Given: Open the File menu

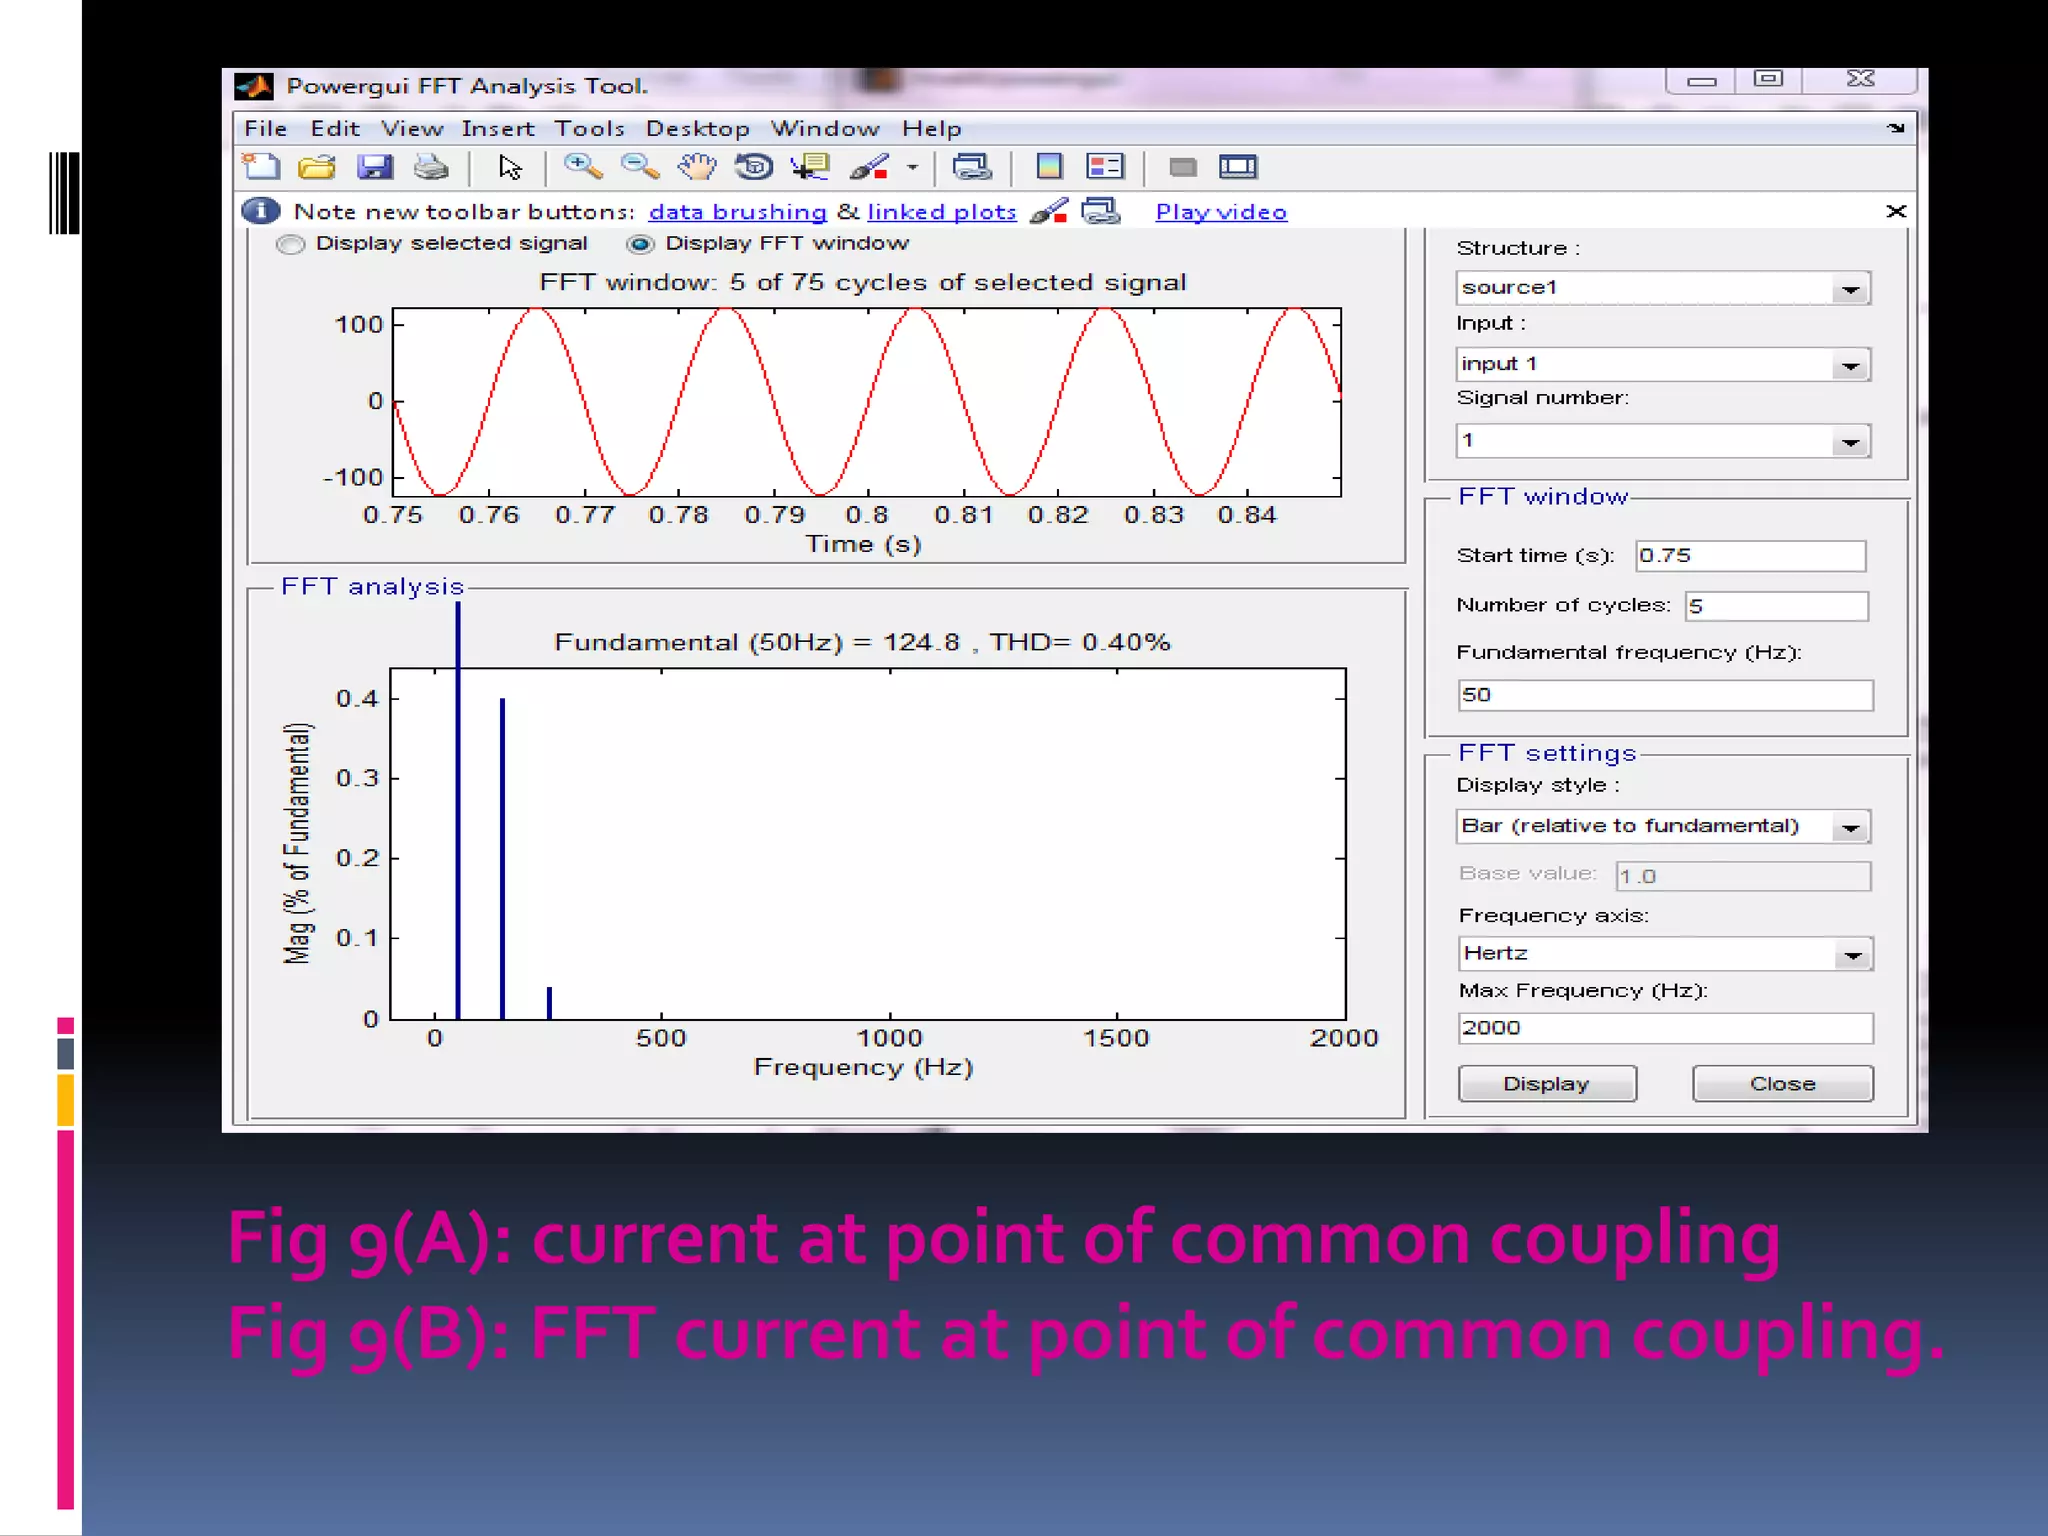Looking at the screenshot, I should click(265, 129).
